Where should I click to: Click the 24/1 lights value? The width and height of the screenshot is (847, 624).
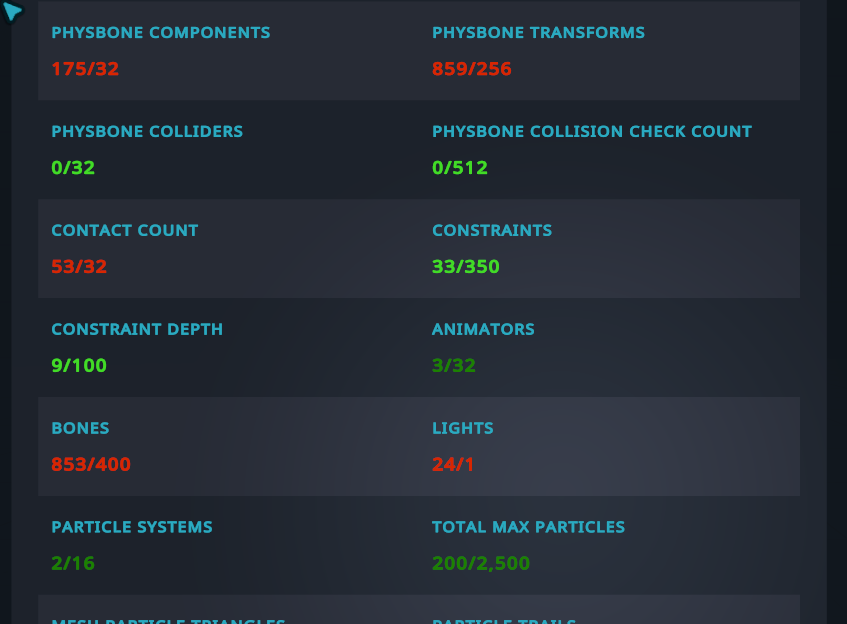pos(453,465)
